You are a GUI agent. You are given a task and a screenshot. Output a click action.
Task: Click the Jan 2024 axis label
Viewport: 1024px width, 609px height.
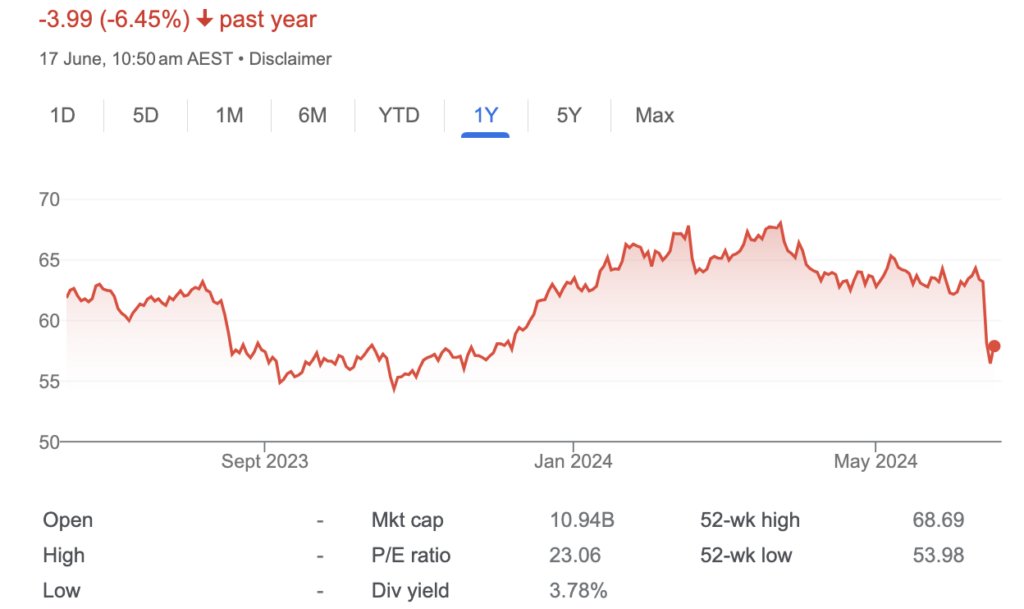click(x=573, y=461)
